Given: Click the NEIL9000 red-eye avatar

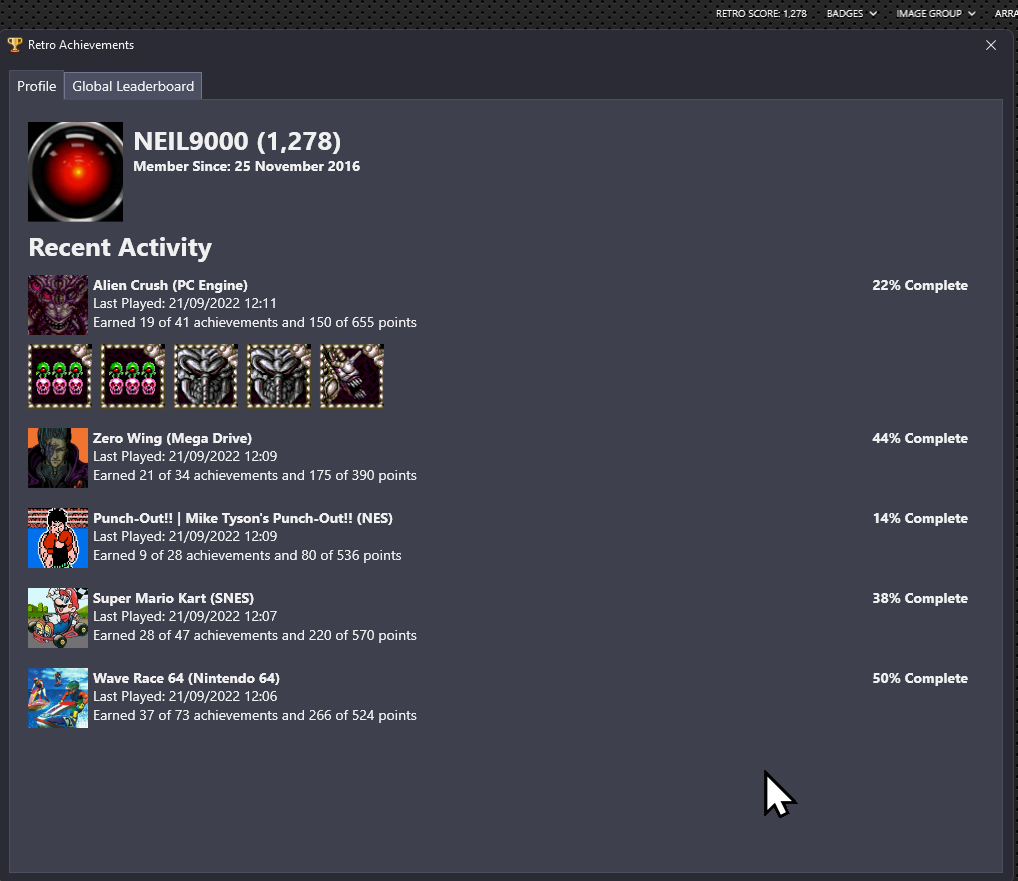Looking at the screenshot, I should point(75,171).
